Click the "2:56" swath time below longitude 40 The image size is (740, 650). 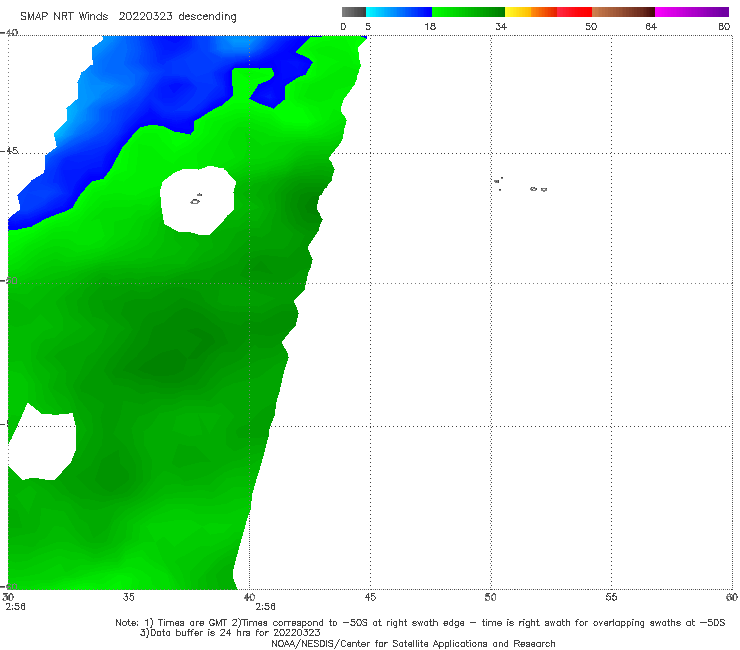point(266,607)
